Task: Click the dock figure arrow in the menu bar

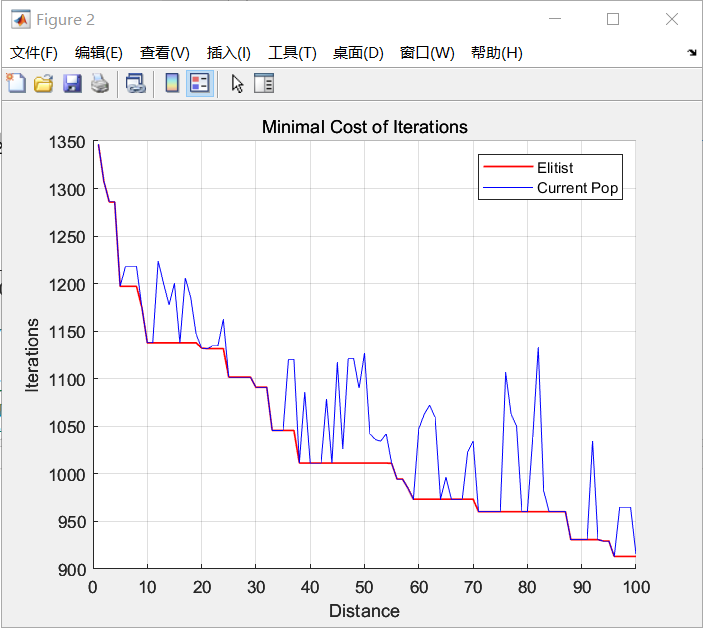Action: tap(692, 53)
